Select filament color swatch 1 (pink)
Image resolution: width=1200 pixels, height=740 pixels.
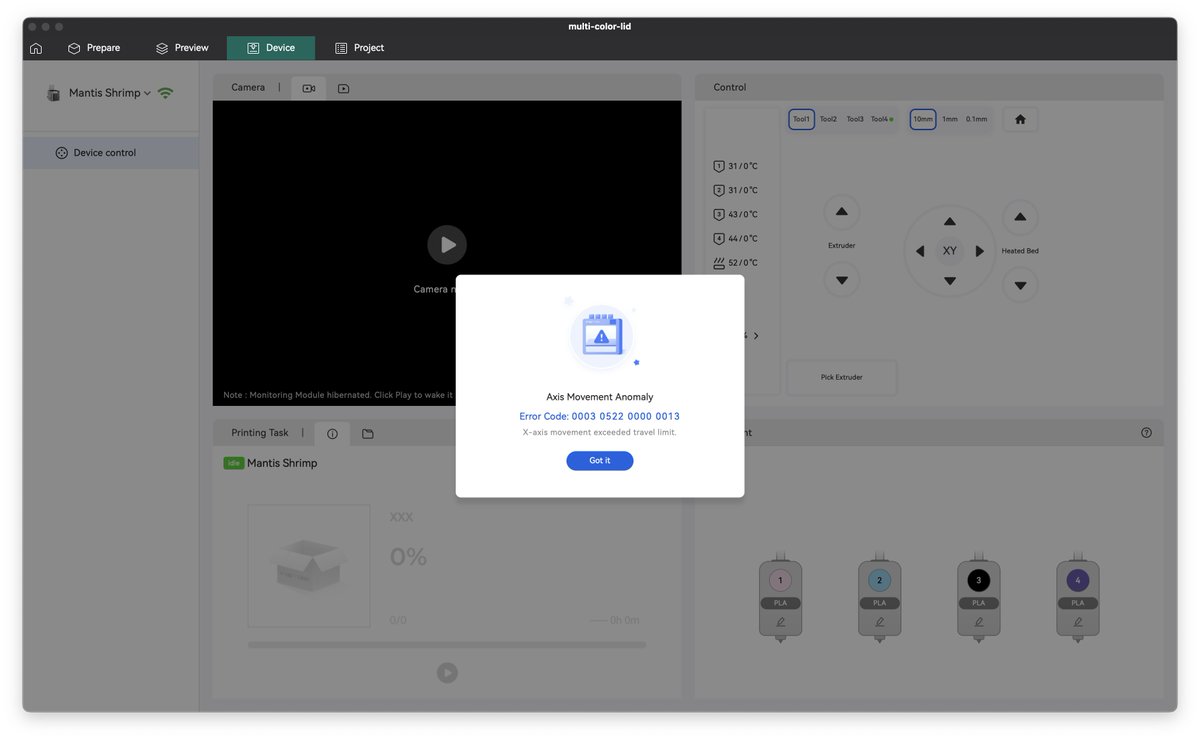point(781,580)
